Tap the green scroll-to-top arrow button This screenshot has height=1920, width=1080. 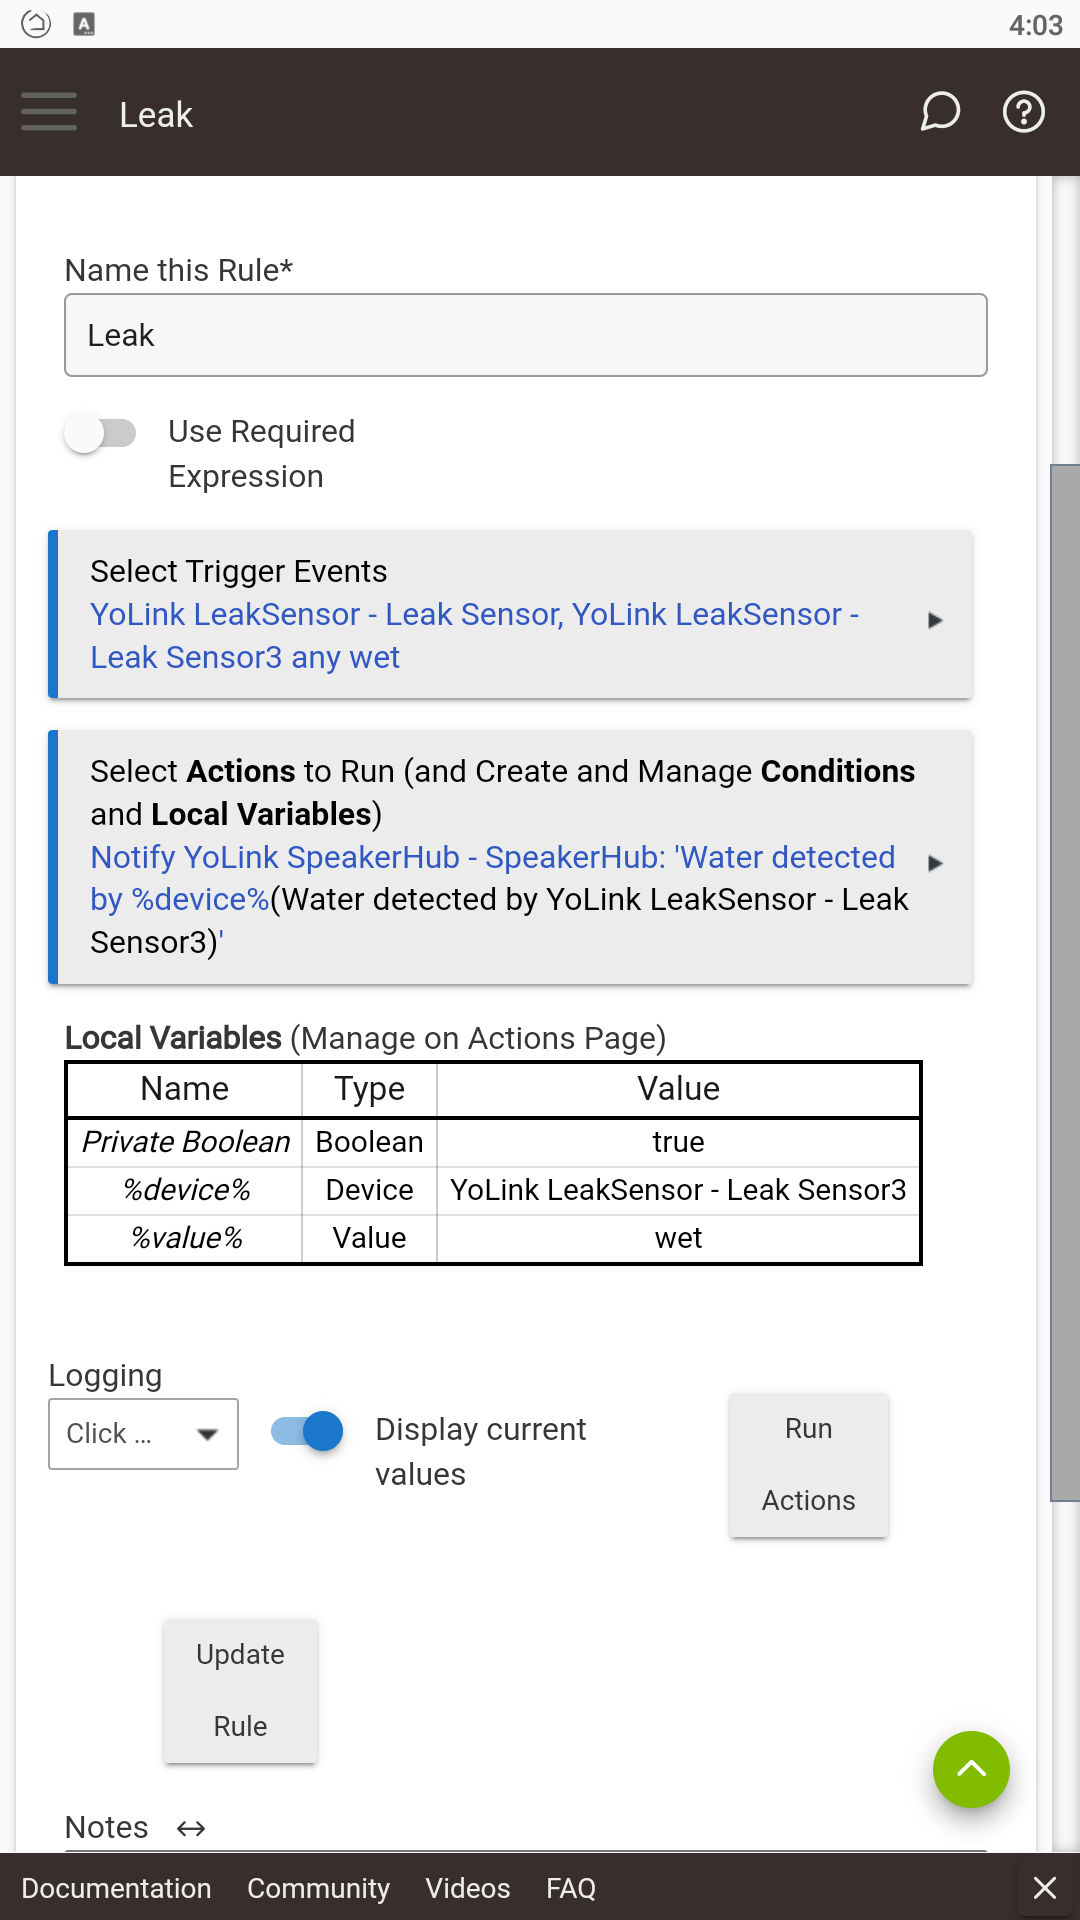pos(971,1769)
